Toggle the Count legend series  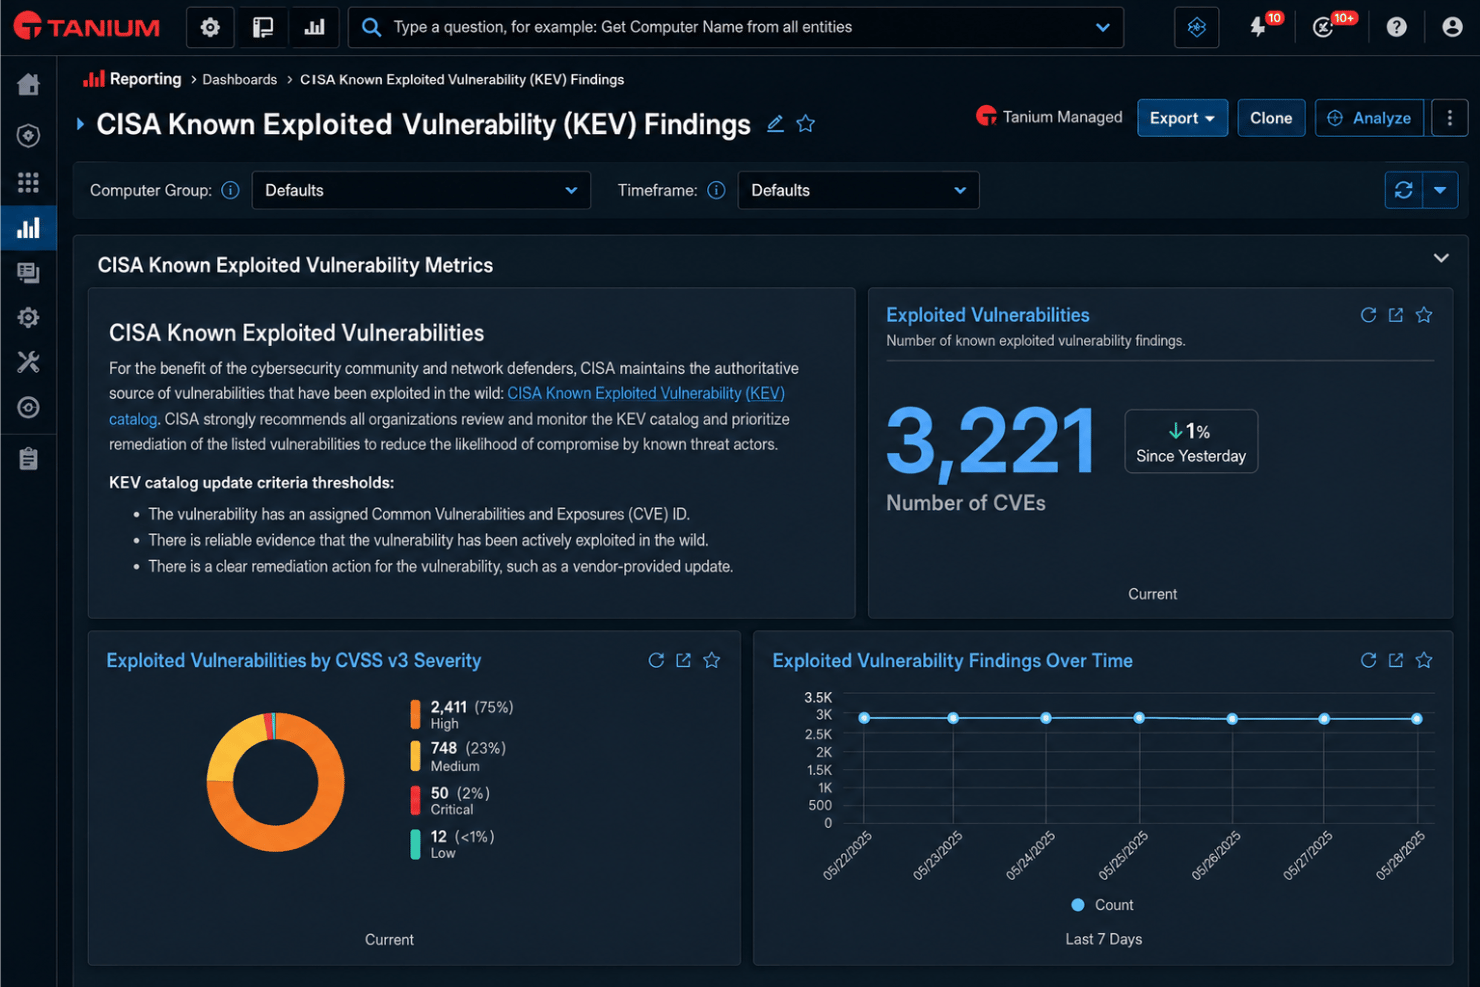coord(1102,905)
